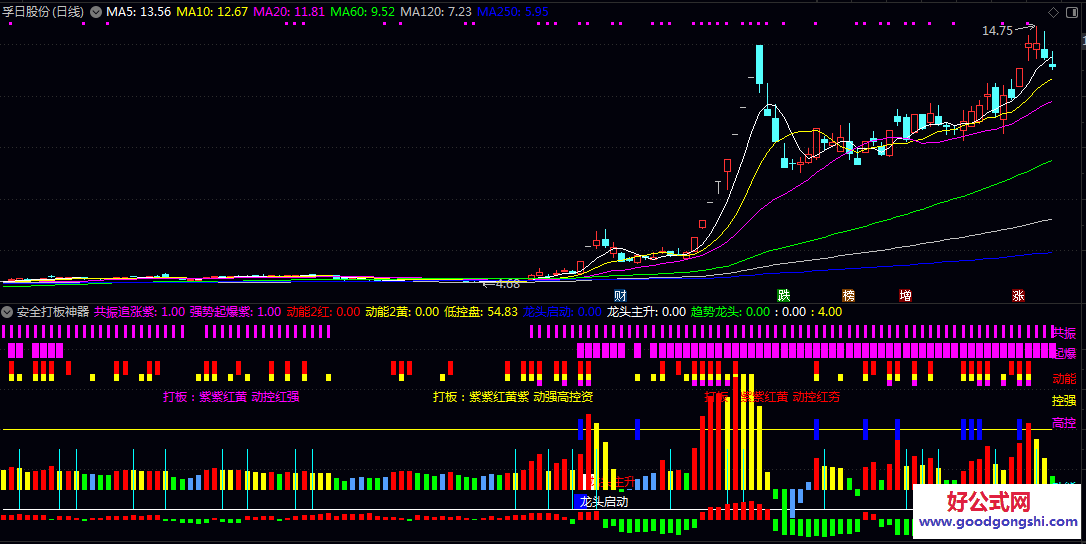Click the 动能2红: 0.00 value
Viewport: 1086px width, 544px height.
[323, 312]
